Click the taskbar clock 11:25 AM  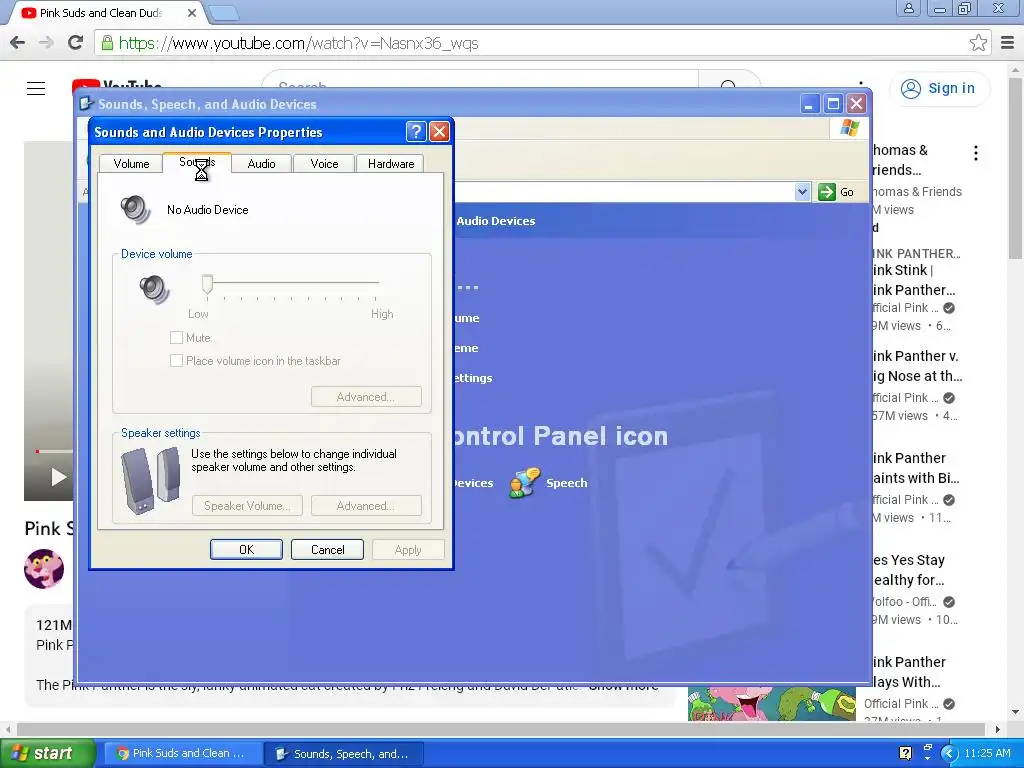pyautogui.click(x=987, y=753)
